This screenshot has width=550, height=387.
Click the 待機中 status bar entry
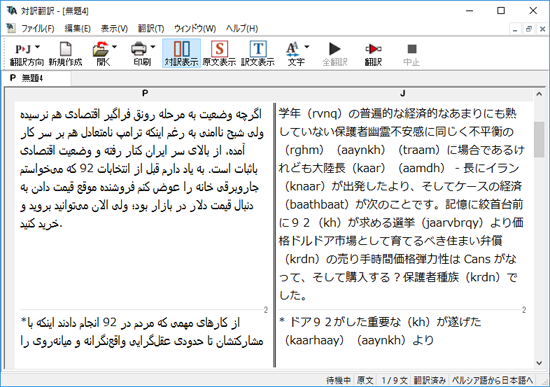click(338, 380)
